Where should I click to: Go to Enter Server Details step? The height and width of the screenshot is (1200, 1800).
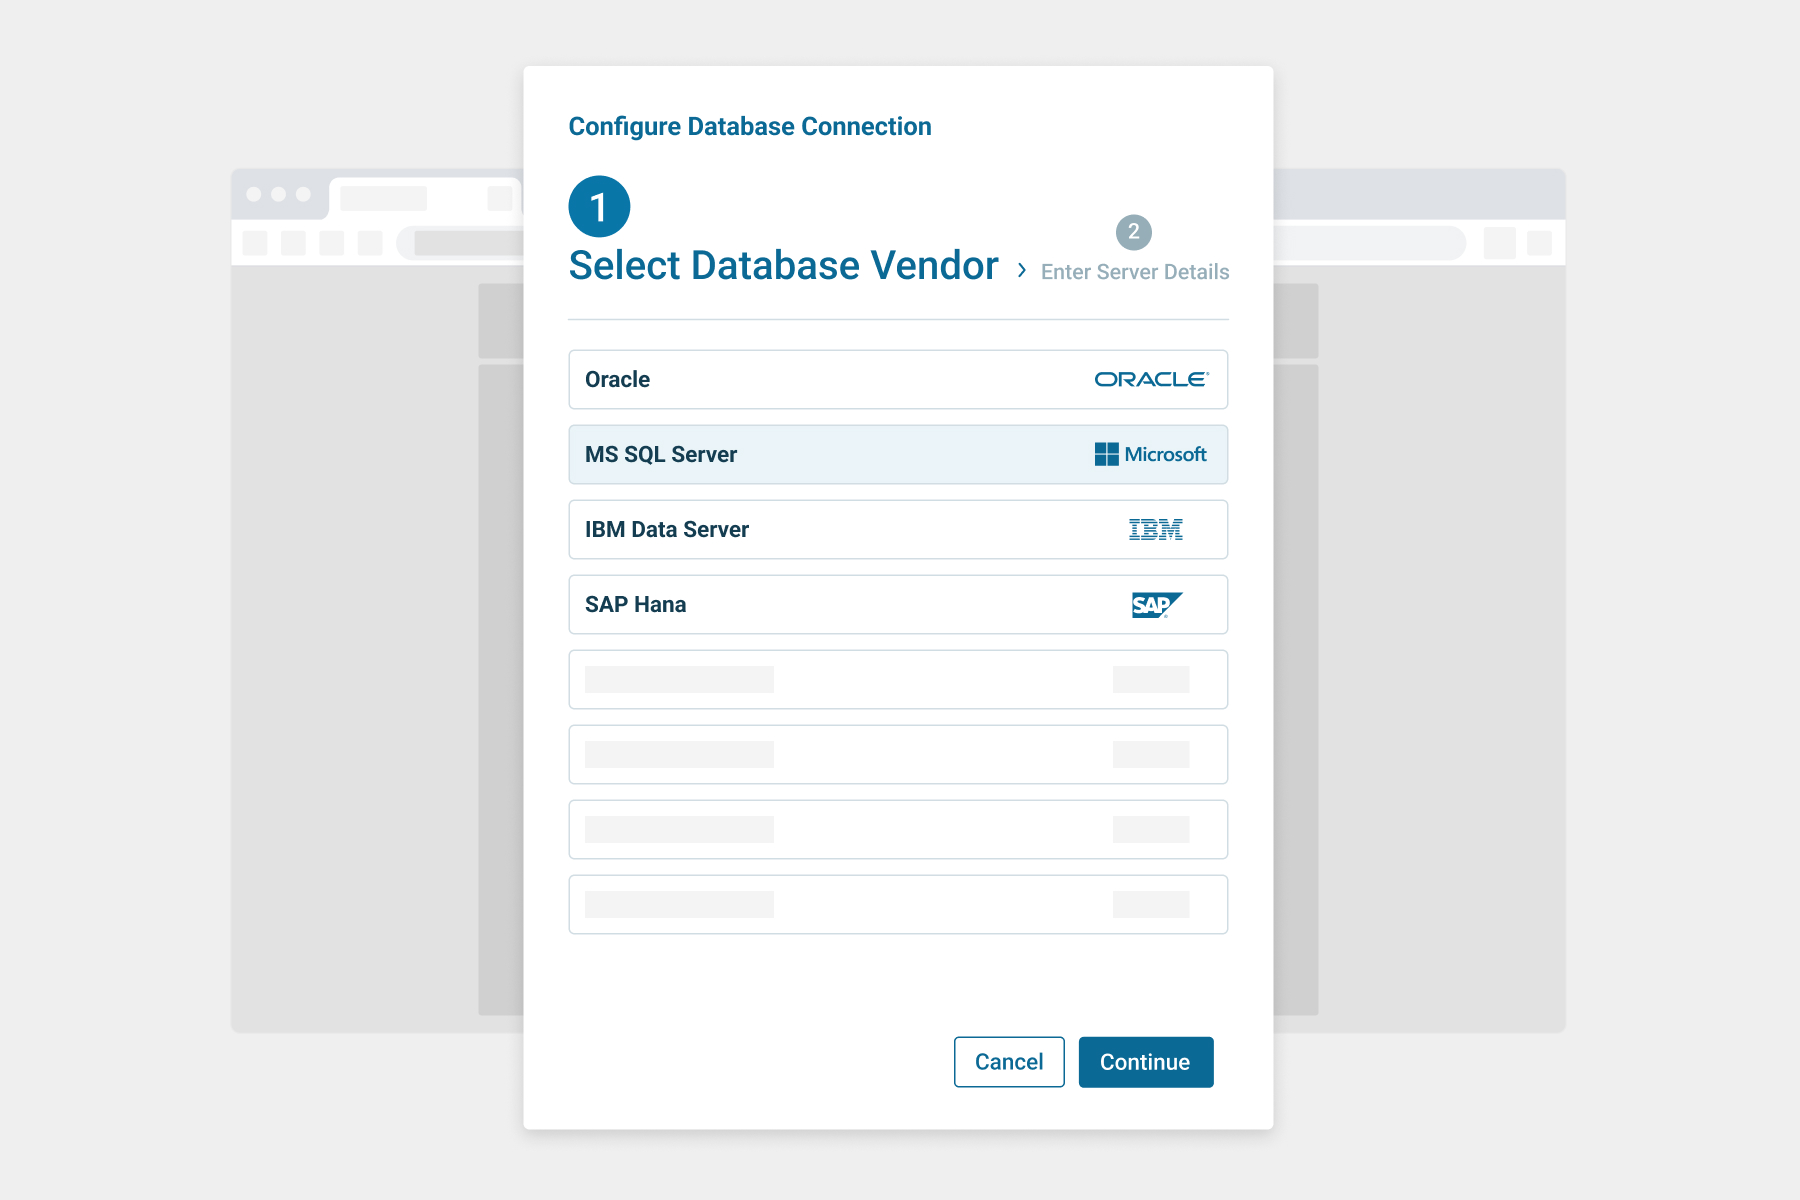(1135, 272)
